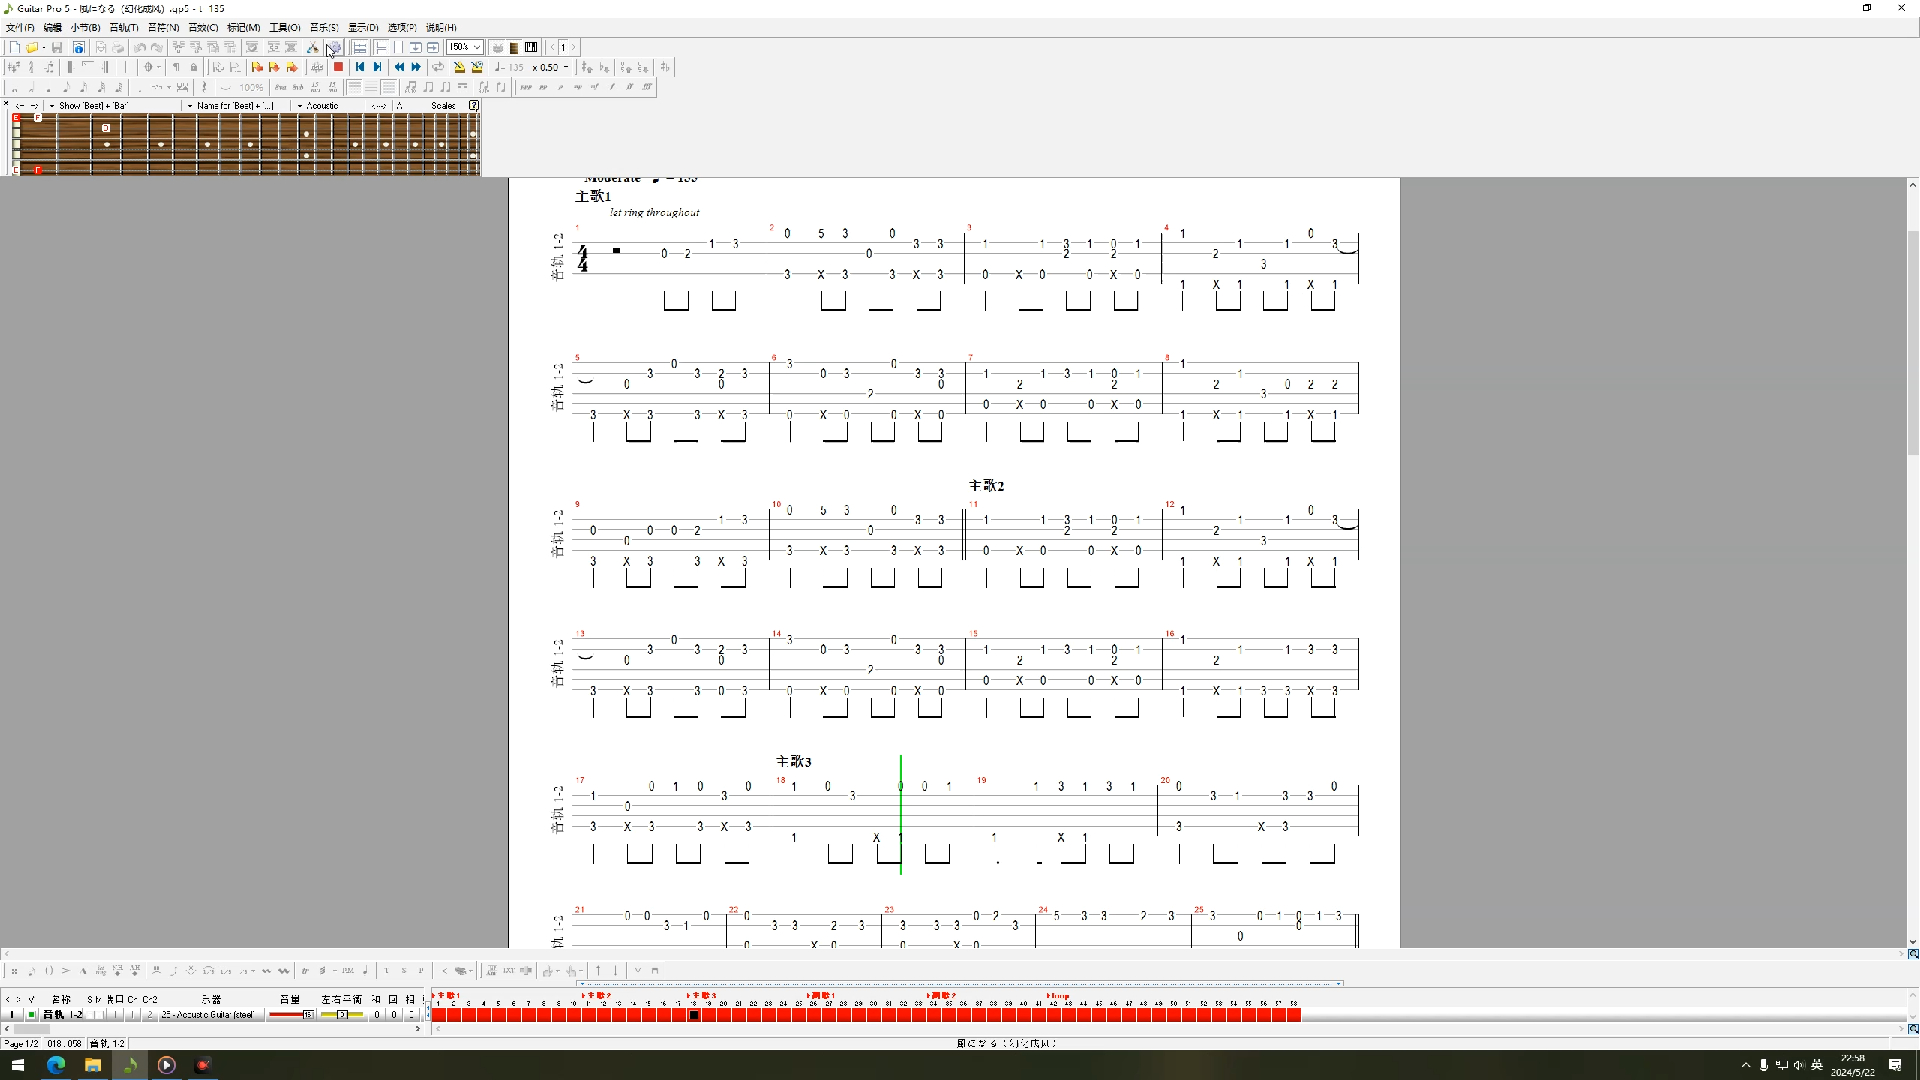The image size is (1920, 1080).
Task: Open the menu labelled (T)
Action: click(x=124, y=27)
